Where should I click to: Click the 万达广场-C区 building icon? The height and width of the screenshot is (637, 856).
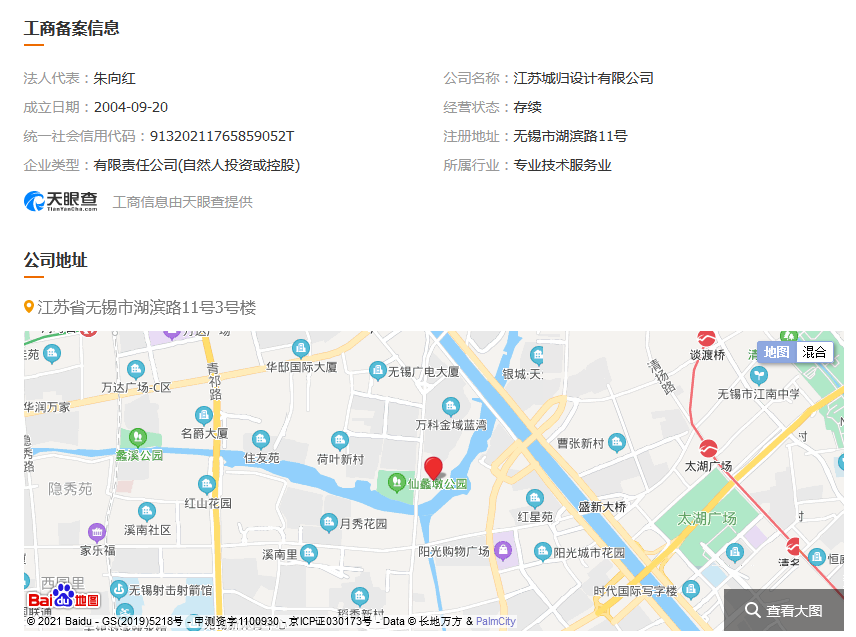[135, 370]
